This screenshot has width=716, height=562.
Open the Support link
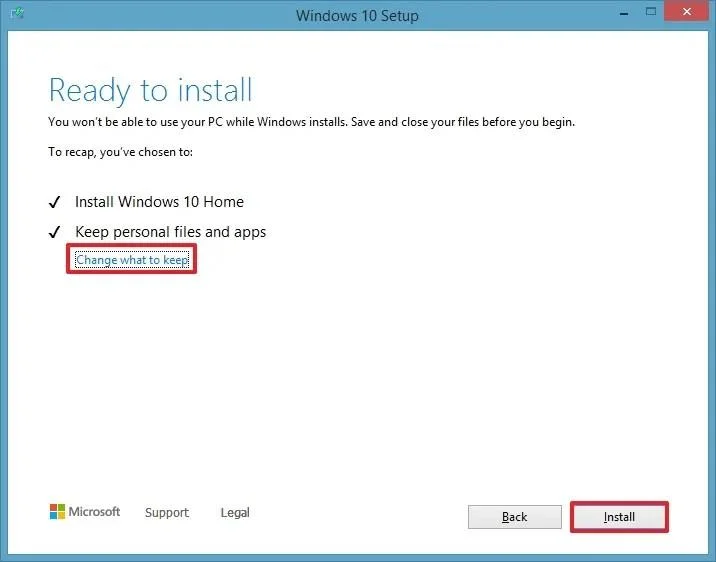tap(167, 512)
